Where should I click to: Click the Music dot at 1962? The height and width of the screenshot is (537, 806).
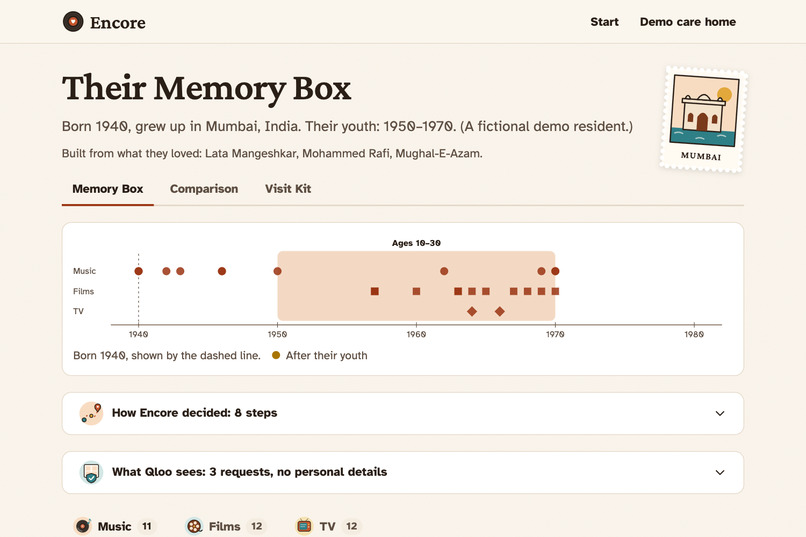pyautogui.click(x=444, y=271)
